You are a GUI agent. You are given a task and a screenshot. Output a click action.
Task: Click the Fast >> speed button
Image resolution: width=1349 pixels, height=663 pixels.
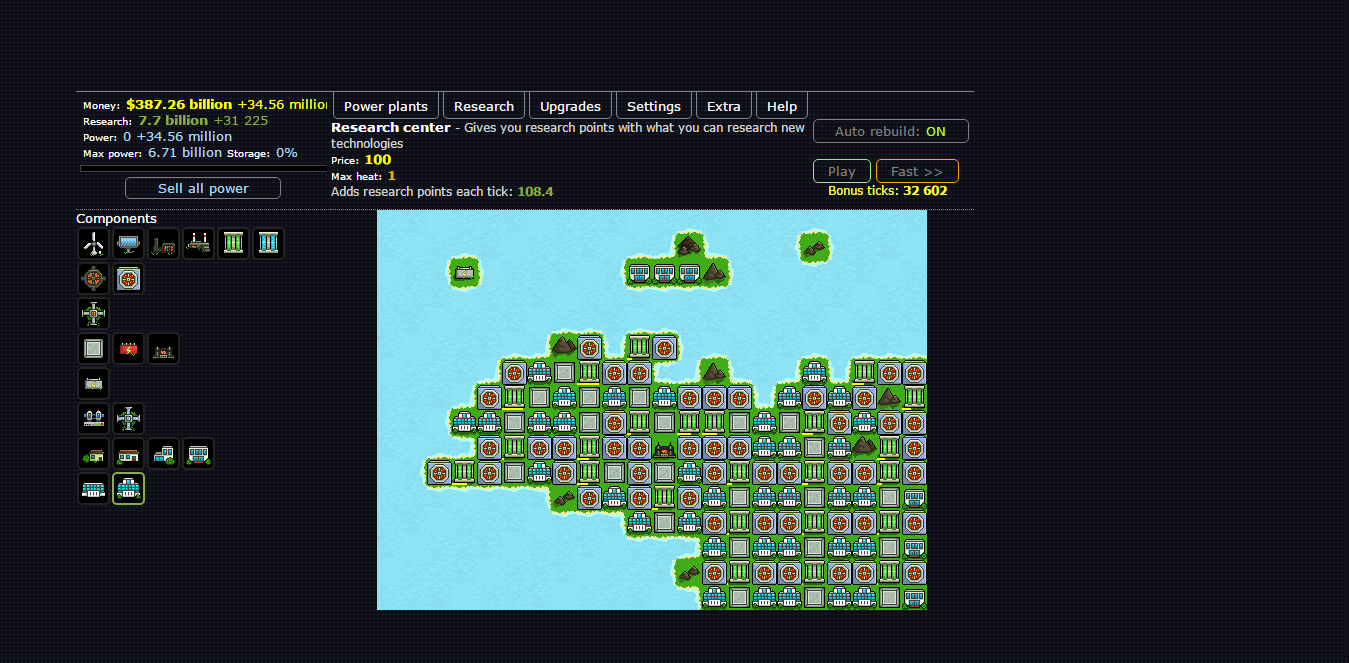pos(917,171)
